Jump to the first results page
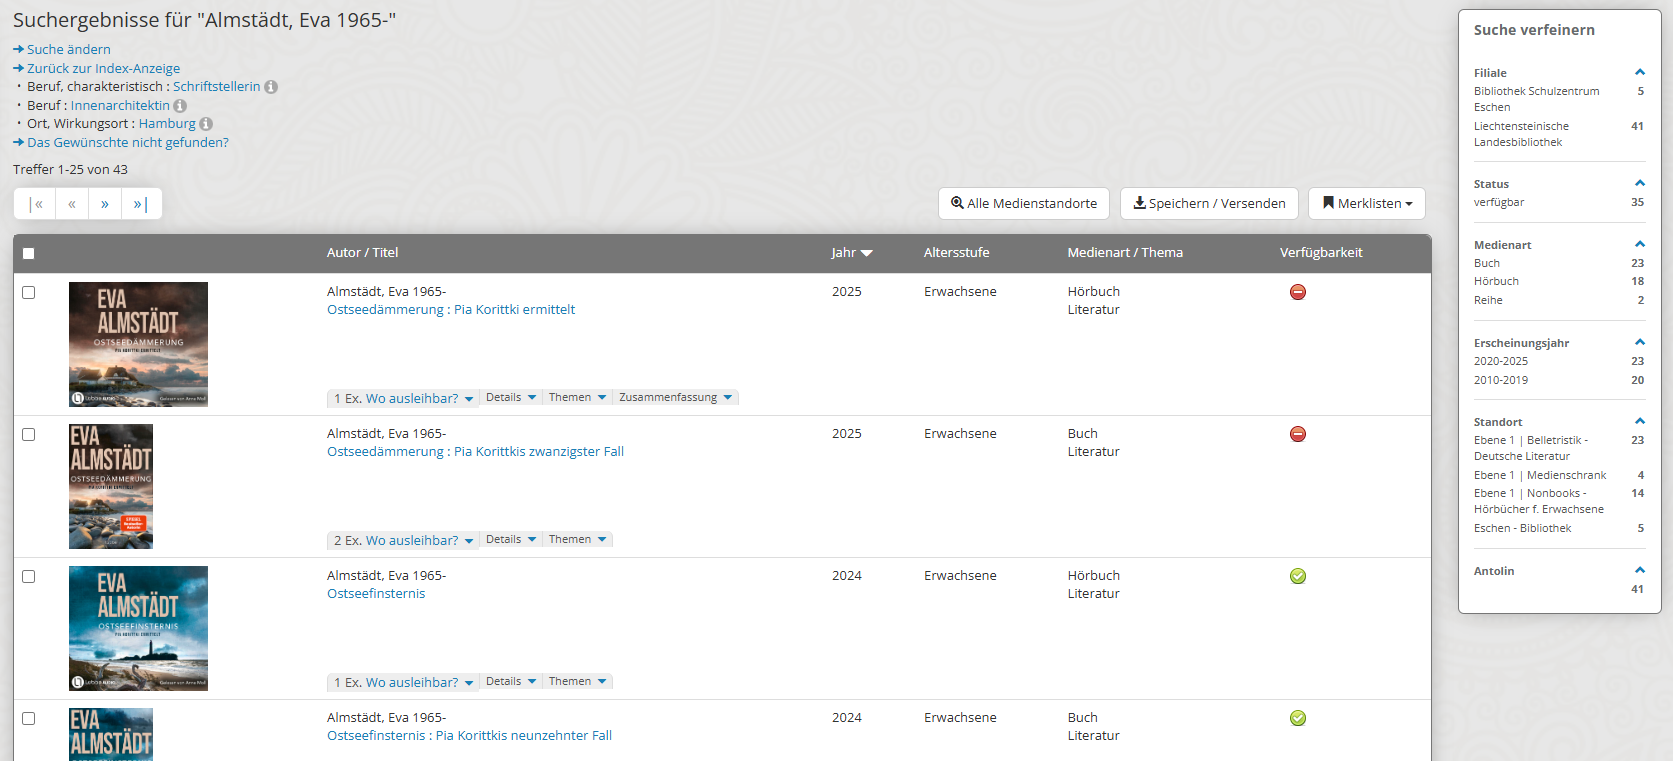1673x761 pixels. (x=36, y=204)
